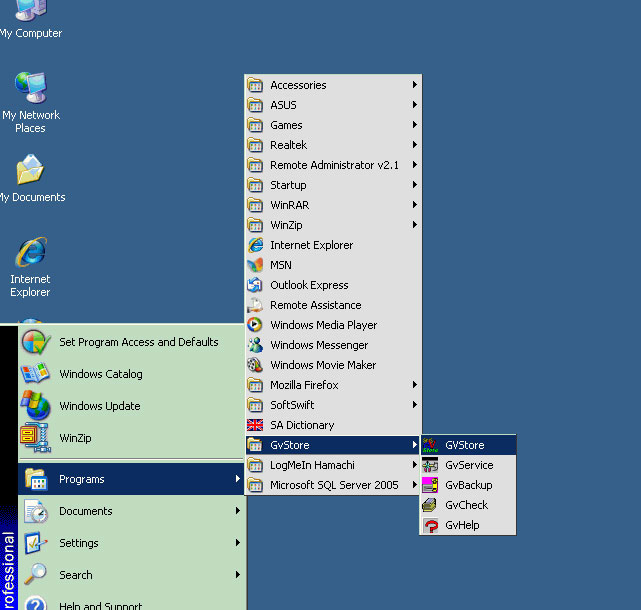
Task: Launch GVStore from the submenu
Action: pyautogui.click(x=468, y=445)
